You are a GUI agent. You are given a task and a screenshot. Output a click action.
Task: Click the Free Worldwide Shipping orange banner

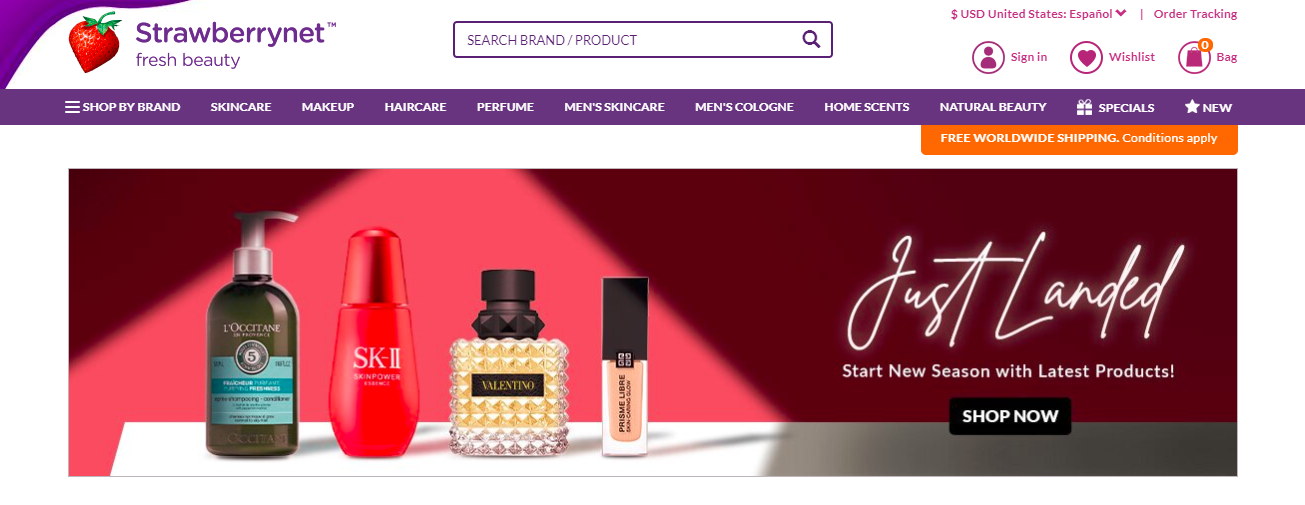click(x=1079, y=139)
